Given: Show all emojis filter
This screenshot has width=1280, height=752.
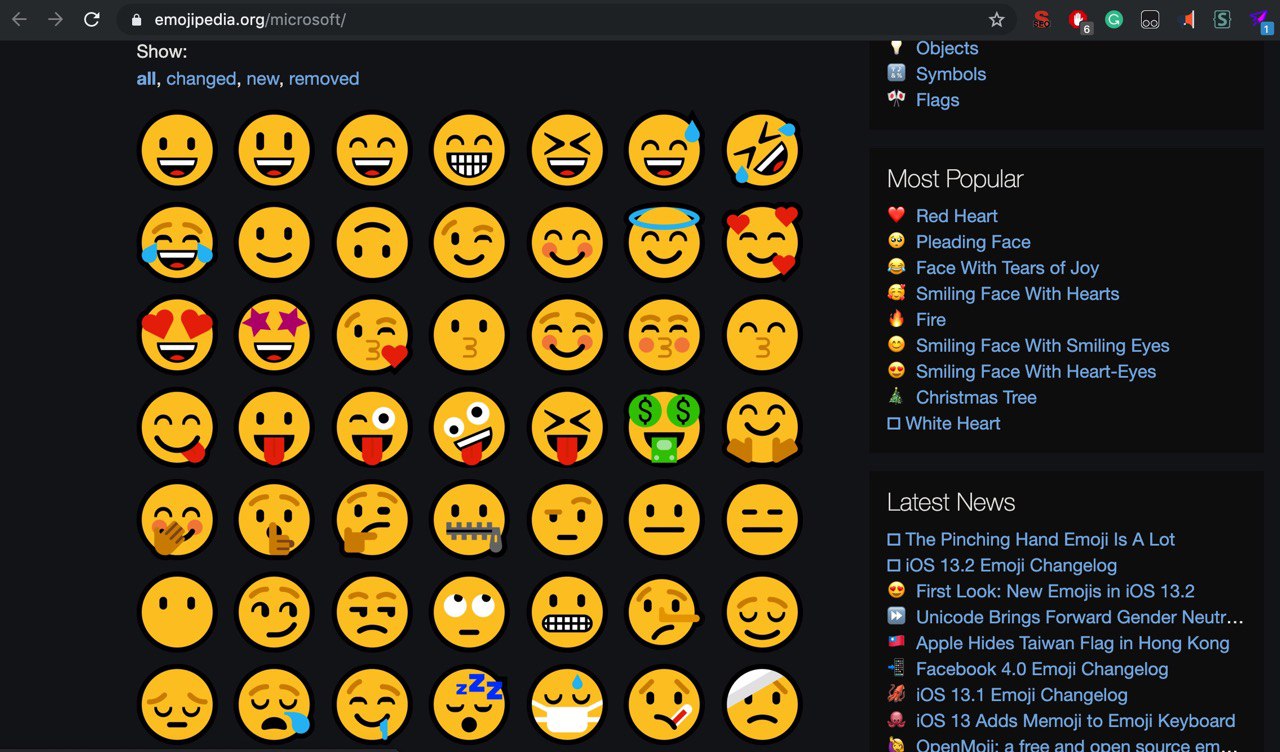Looking at the screenshot, I should point(146,78).
